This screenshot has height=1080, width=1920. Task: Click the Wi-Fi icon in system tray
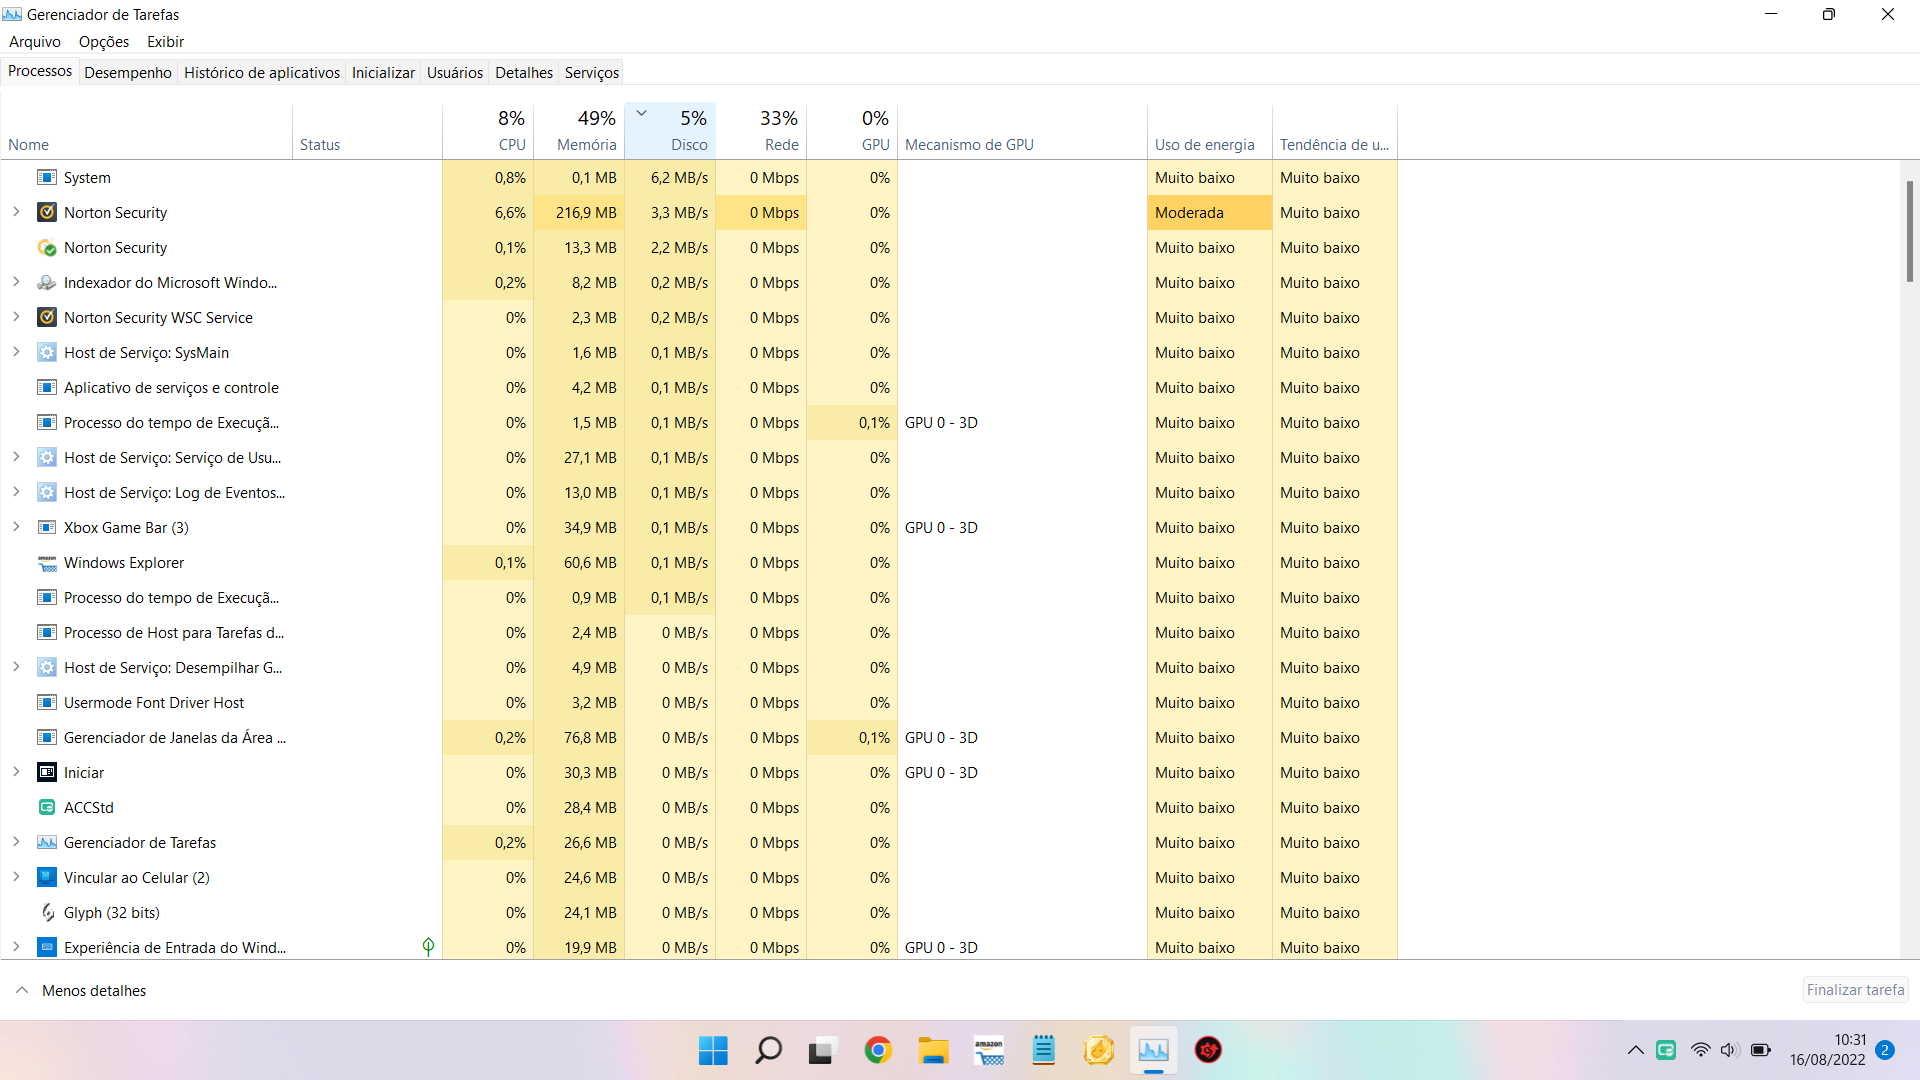tap(1700, 1050)
